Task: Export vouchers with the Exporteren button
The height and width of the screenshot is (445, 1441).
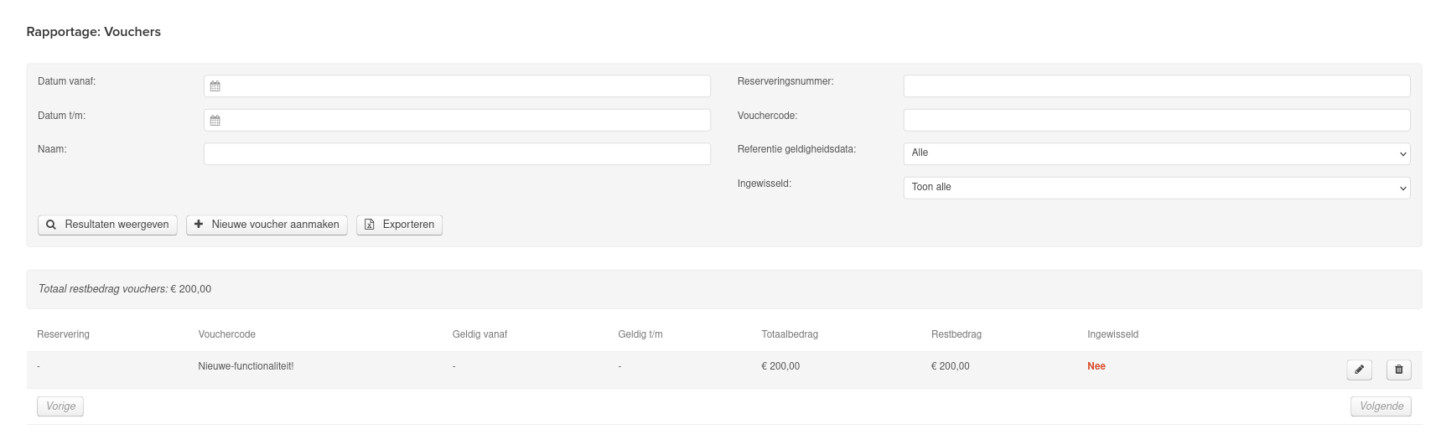Action: [400, 225]
